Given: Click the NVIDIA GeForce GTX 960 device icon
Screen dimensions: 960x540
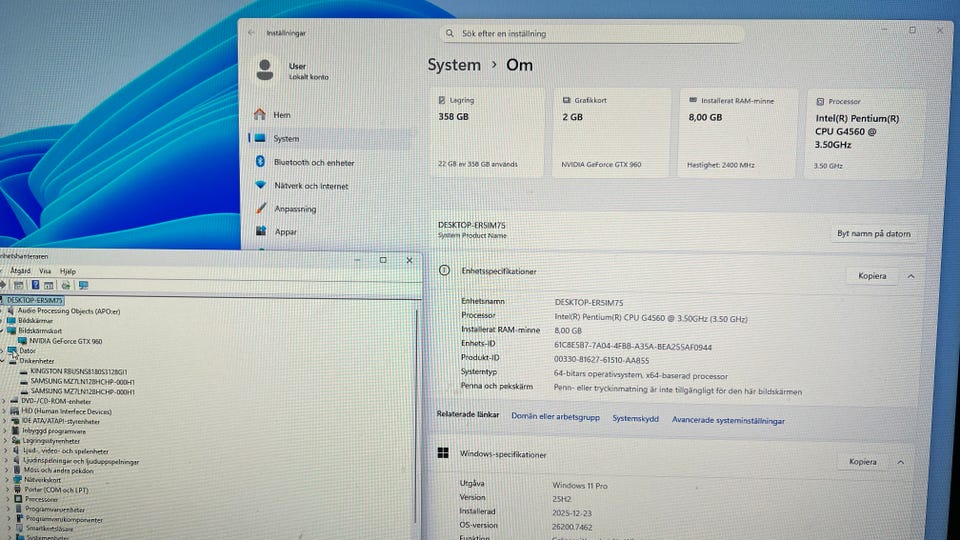Looking at the screenshot, I should 23,341.
